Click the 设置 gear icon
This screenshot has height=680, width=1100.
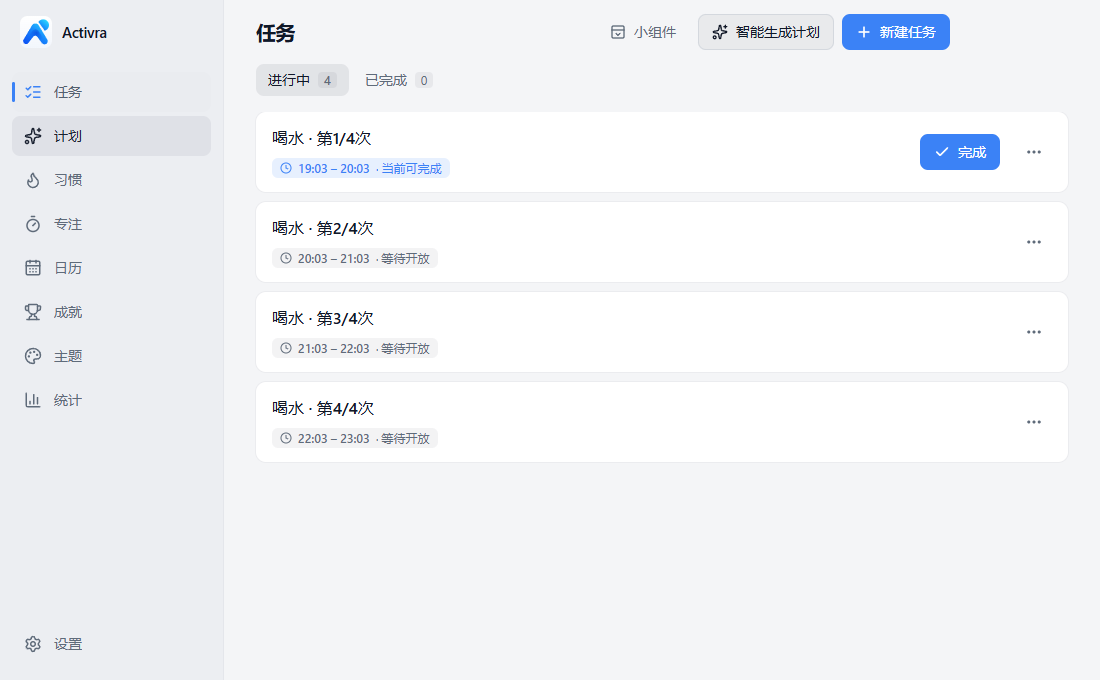coord(33,644)
